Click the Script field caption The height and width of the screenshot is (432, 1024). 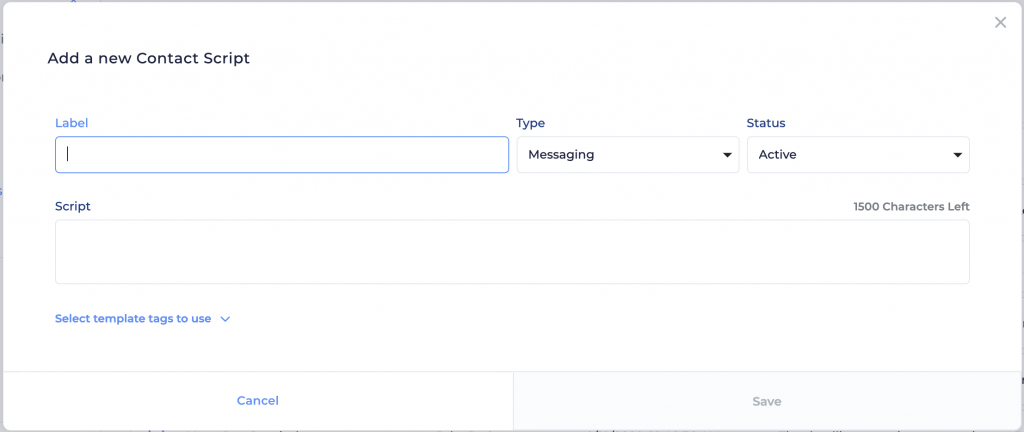click(72, 206)
